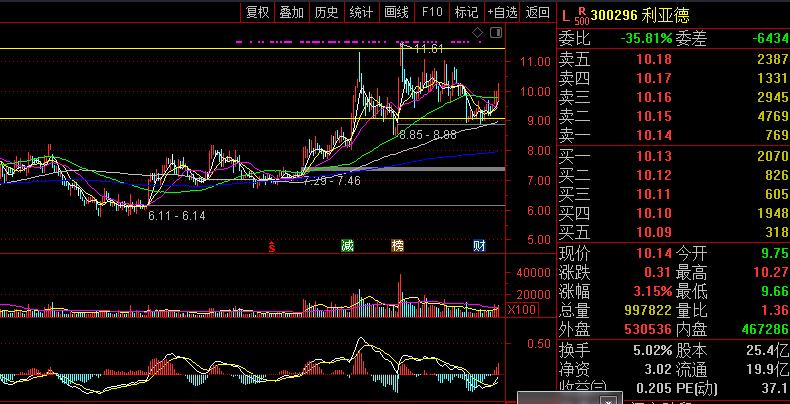
Task: Click the 7.29 - 7.46 gap label
Action: (332, 180)
